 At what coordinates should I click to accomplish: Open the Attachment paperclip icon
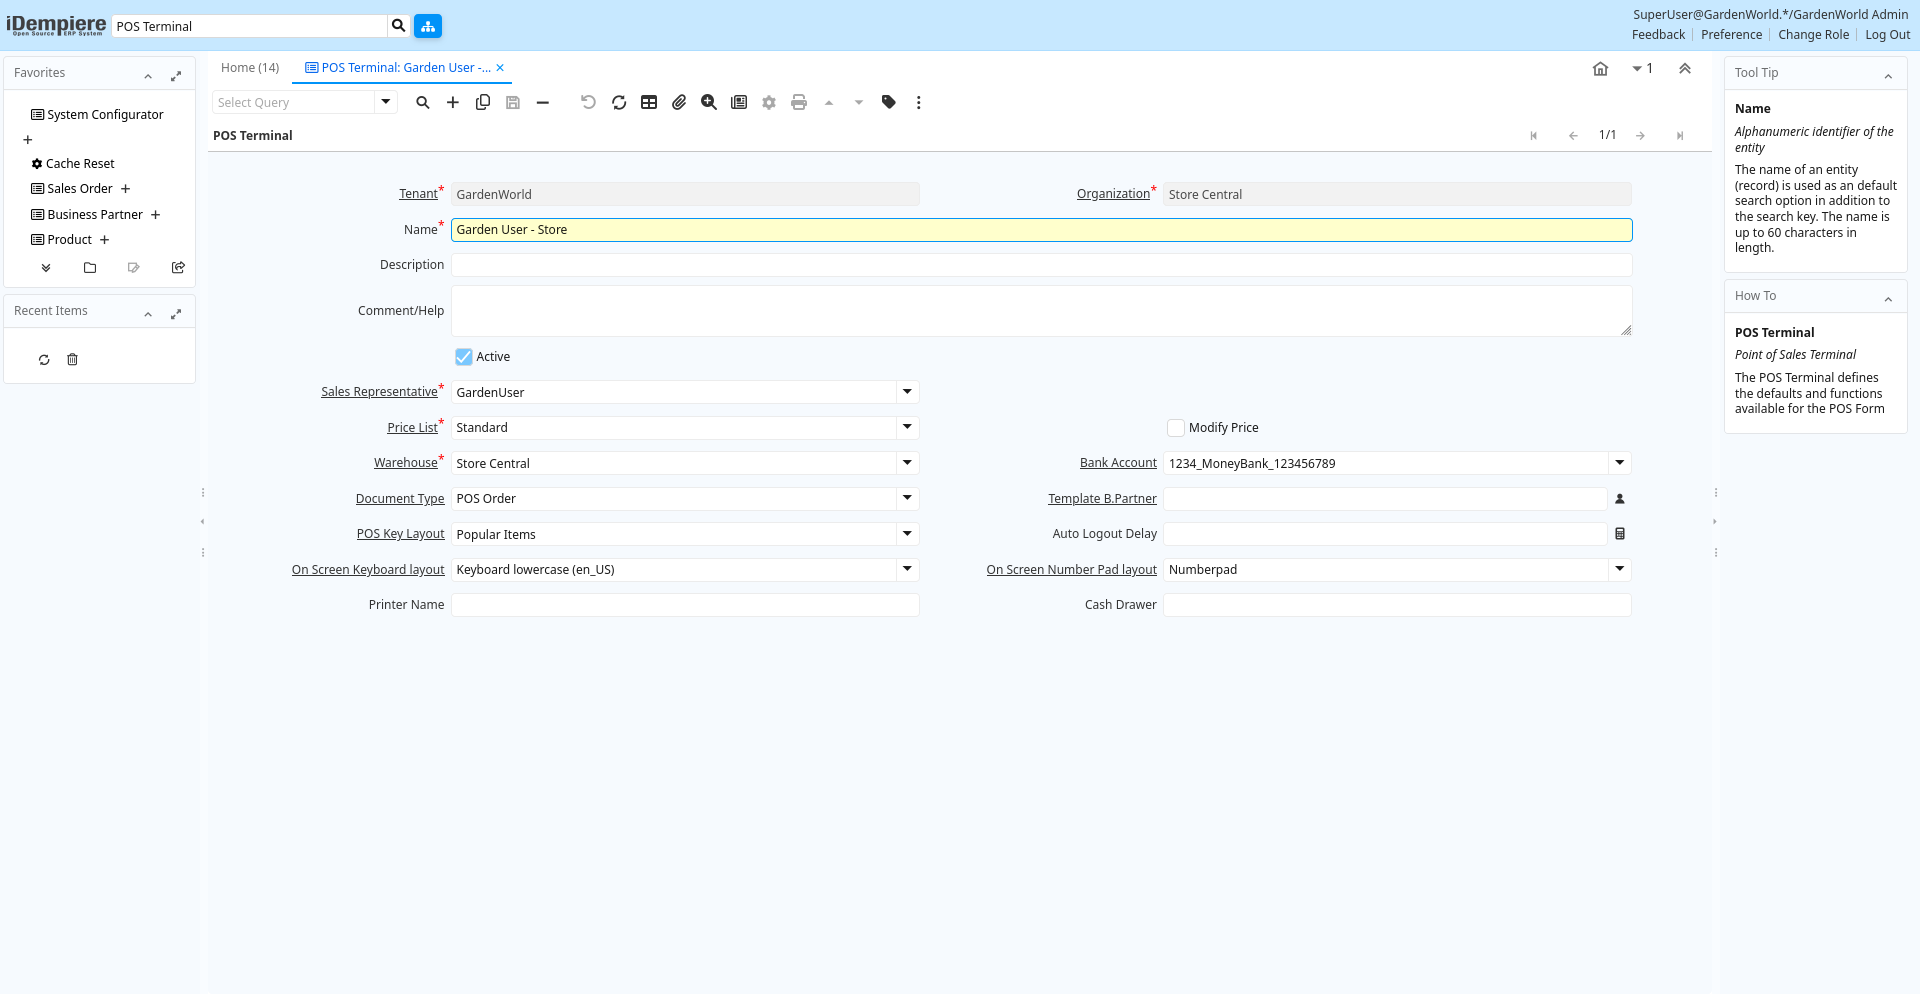pyautogui.click(x=679, y=102)
